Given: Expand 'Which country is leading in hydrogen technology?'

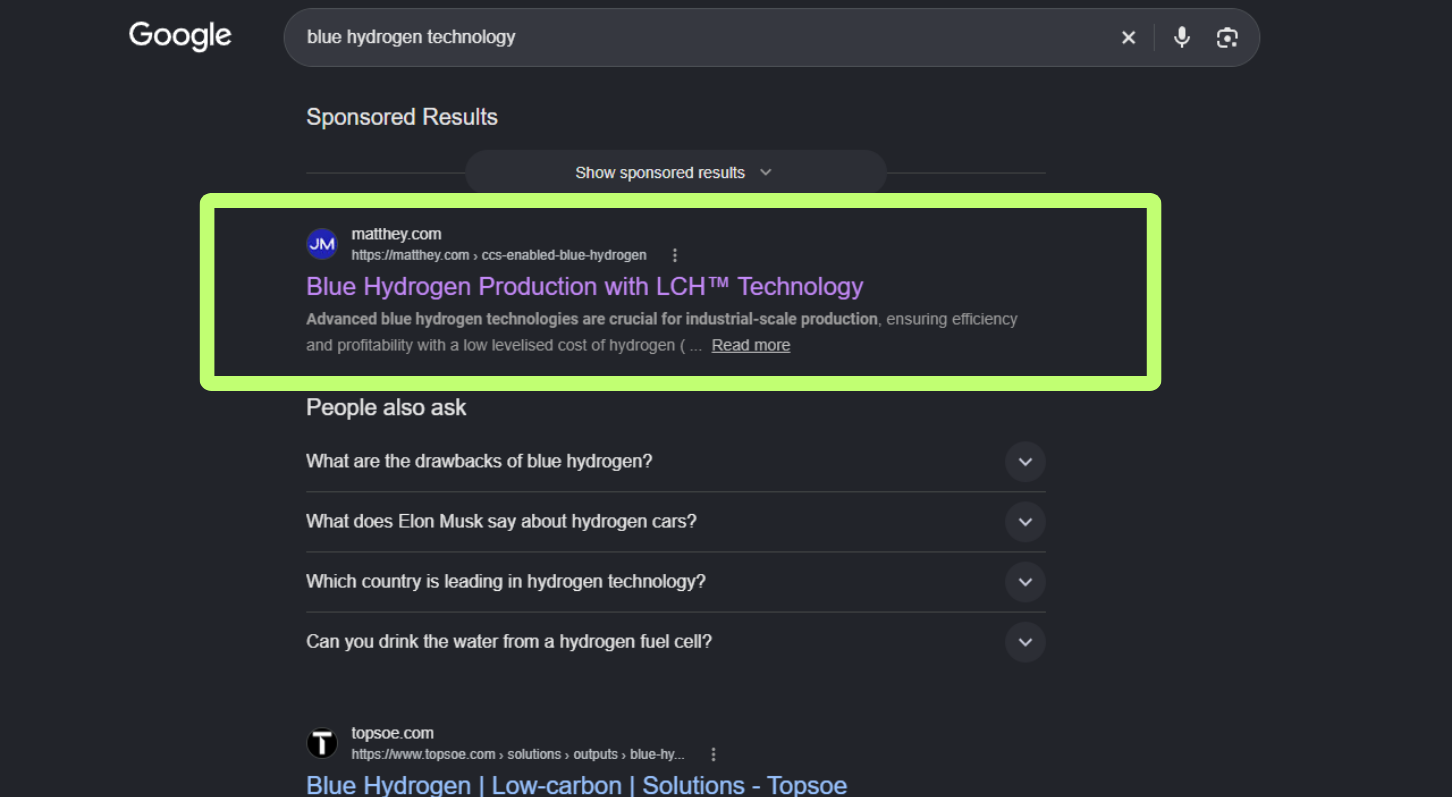Looking at the screenshot, I should tap(675, 582).
